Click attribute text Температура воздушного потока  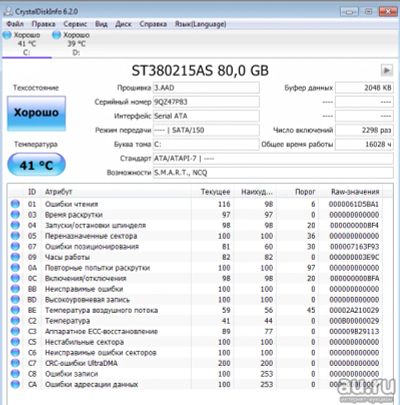coord(101,310)
